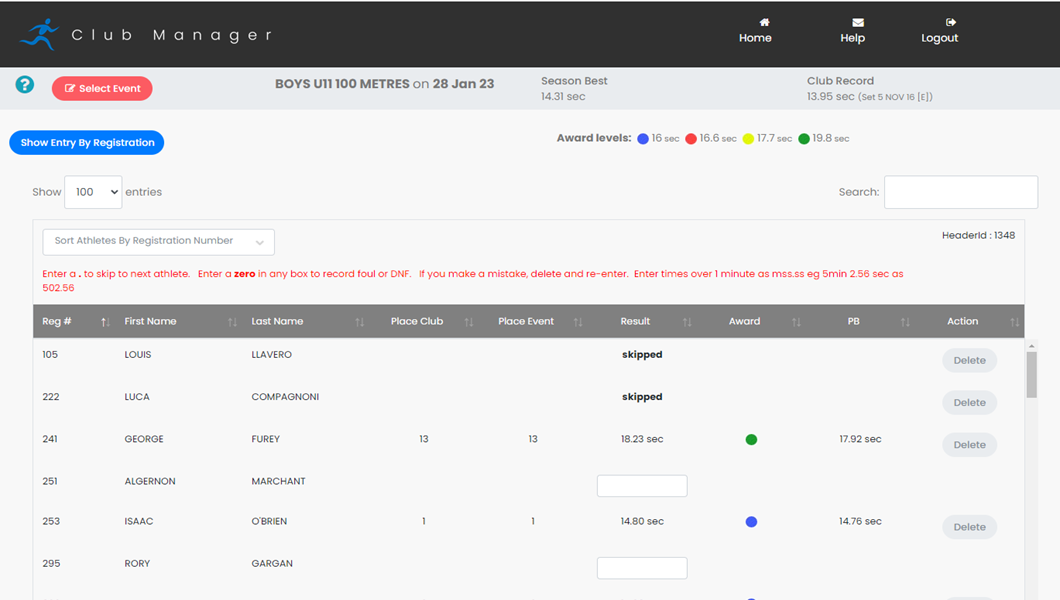
Task: Click the Club Manager runner logo
Action: (x=39, y=34)
